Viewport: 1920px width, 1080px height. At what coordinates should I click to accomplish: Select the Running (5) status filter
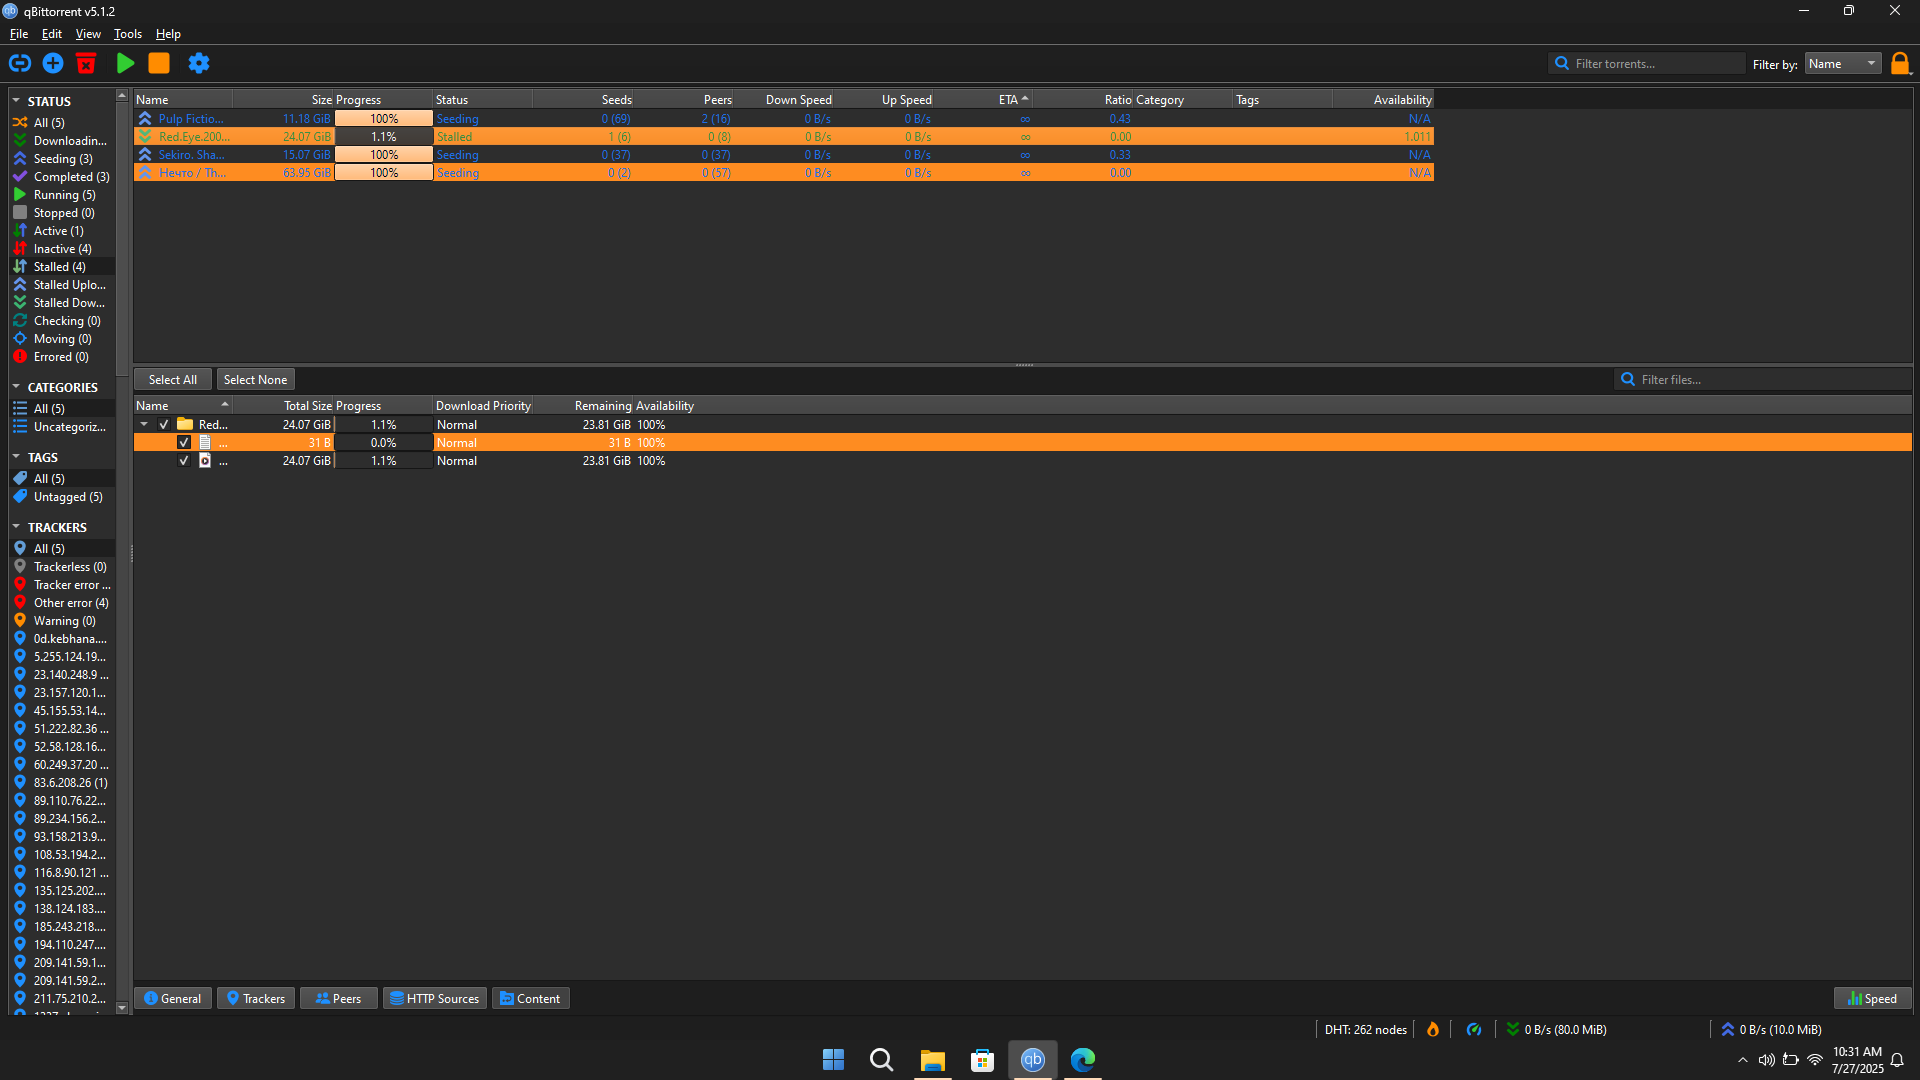(x=63, y=195)
